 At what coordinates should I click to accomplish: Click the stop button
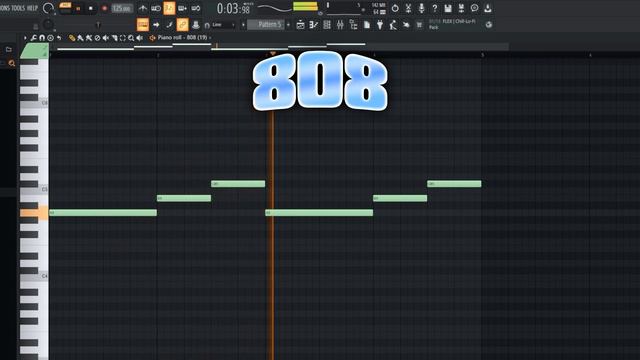(x=91, y=8)
